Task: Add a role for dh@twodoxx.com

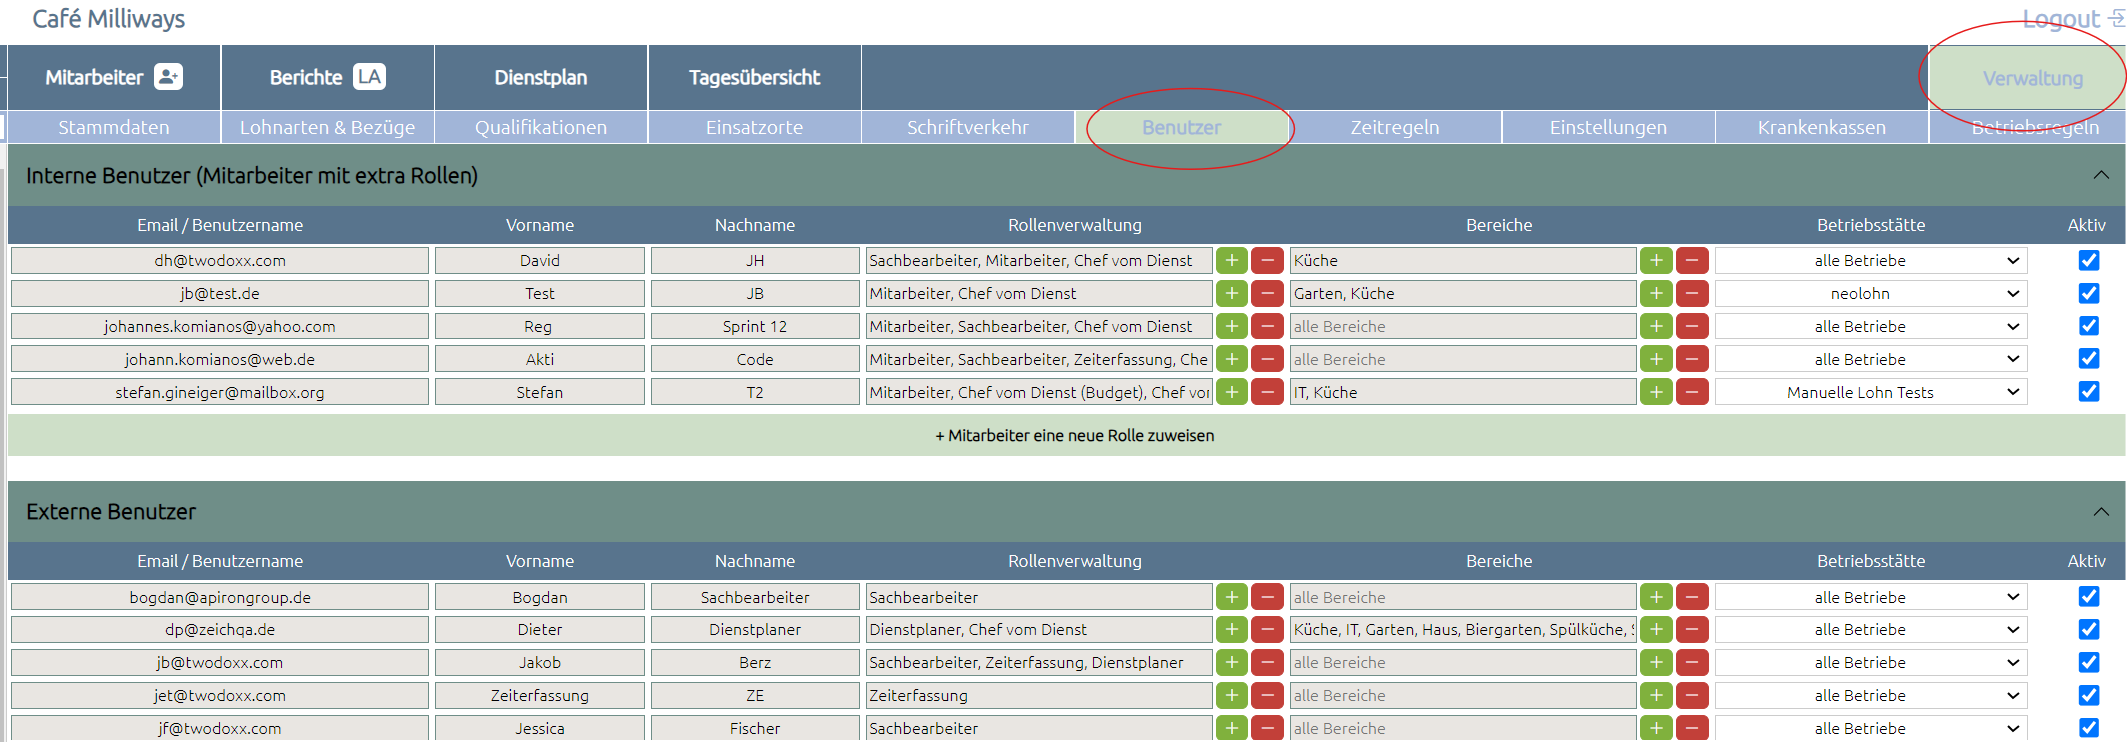Action: [x=1232, y=260]
